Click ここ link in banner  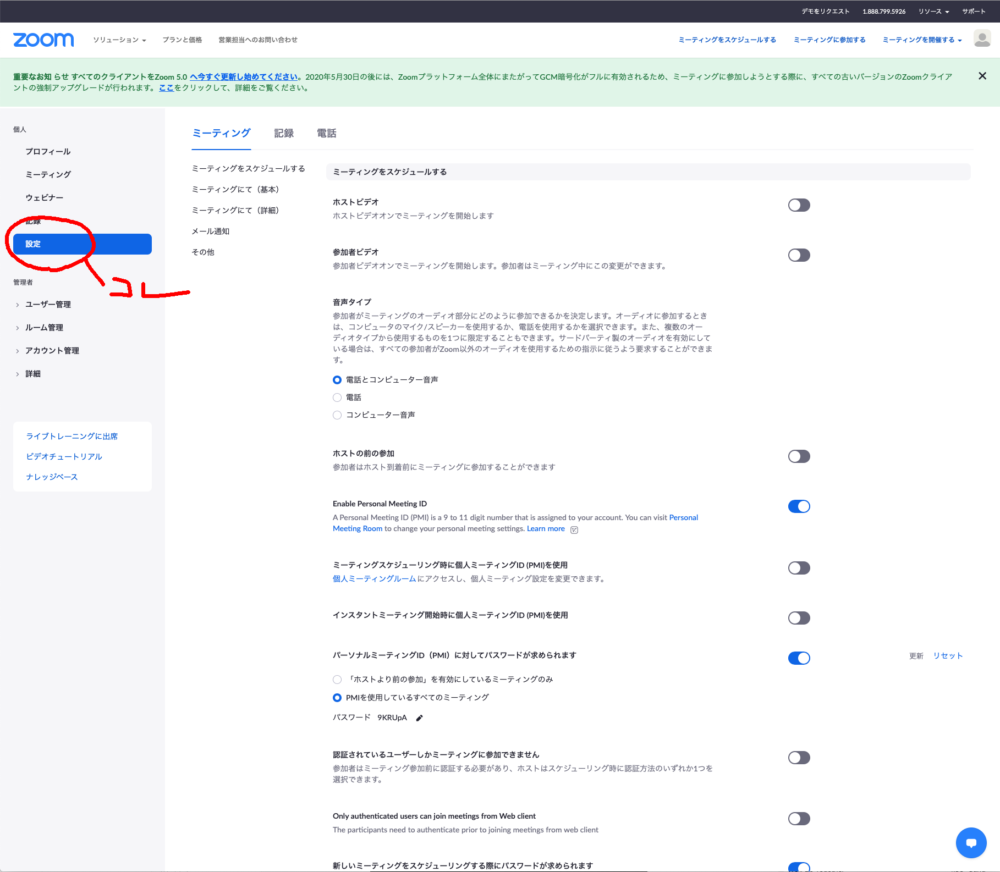coord(166,88)
